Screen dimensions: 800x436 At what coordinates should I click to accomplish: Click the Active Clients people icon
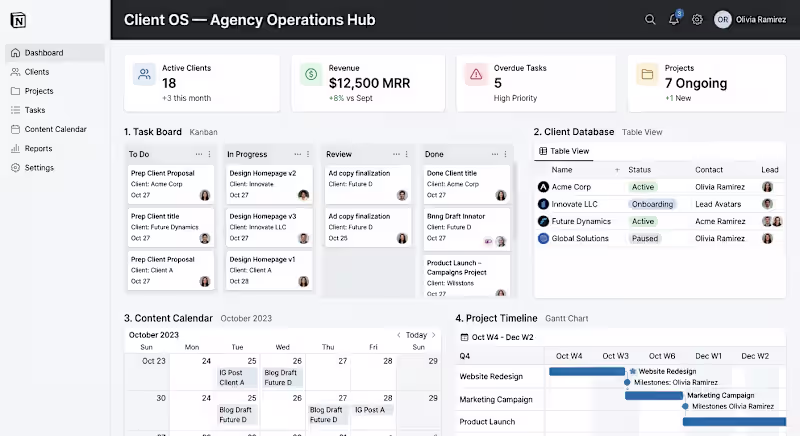click(144, 74)
